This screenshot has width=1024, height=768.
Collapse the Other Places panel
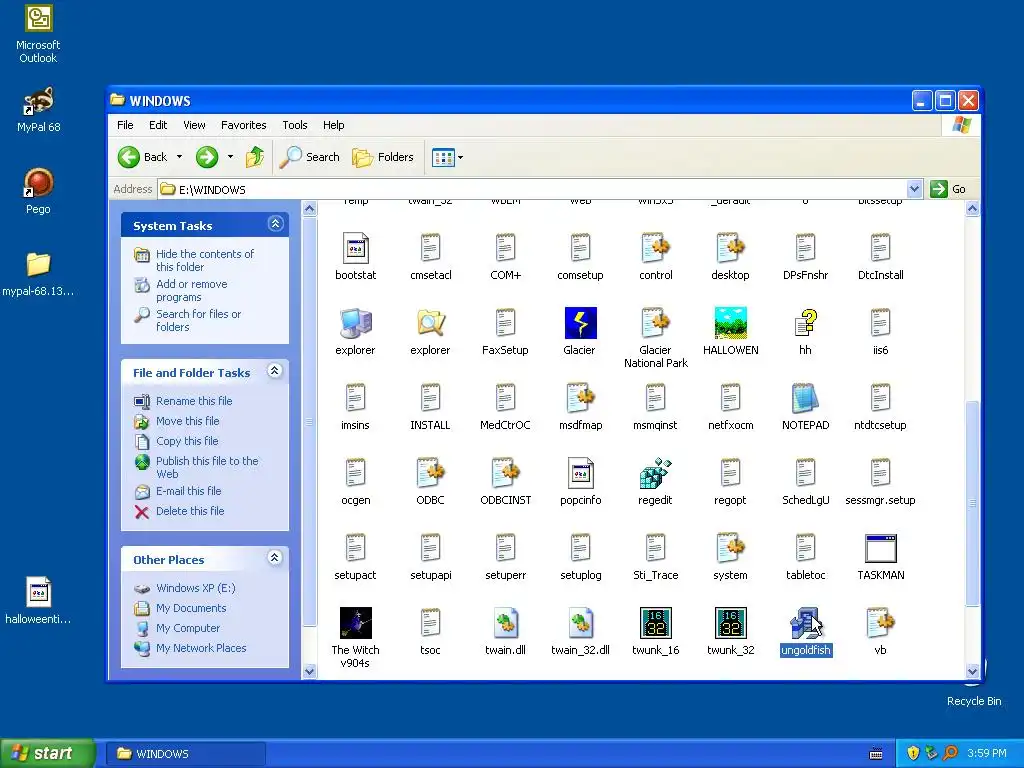click(x=275, y=558)
